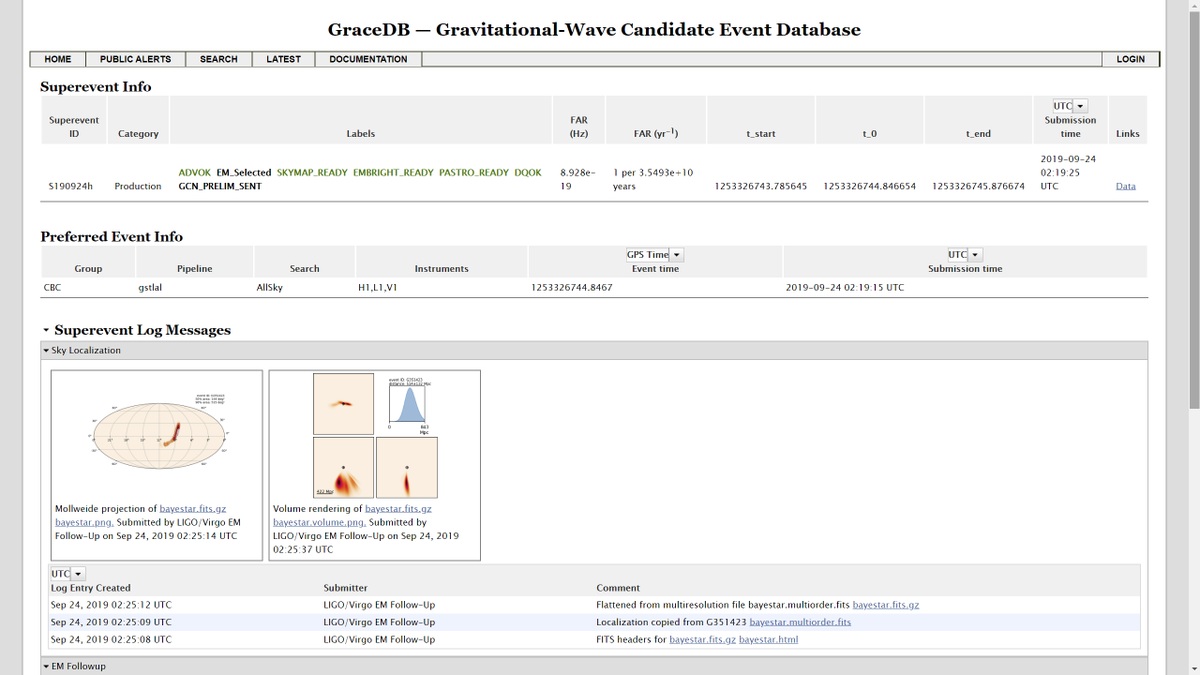Open the bayestar.png link
Screen dimensions: 1200x675
(84, 522)
